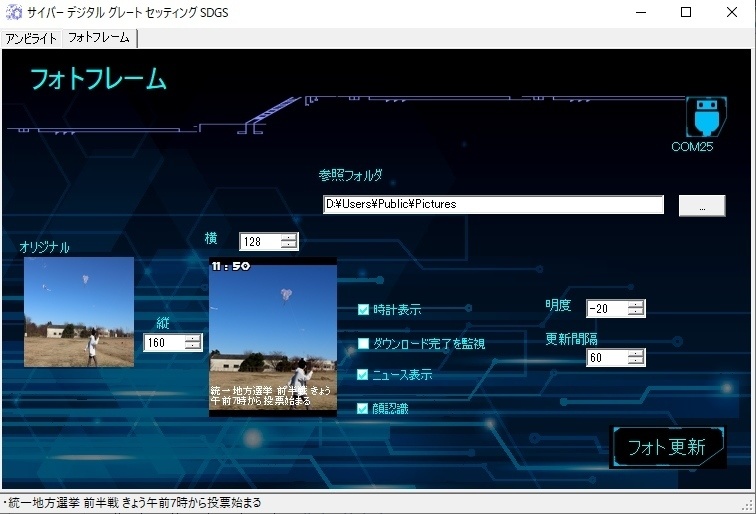Click the USB connector COM25 icon
Image resolution: width=756 pixels, height=514 pixels.
pyautogui.click(x=706, y=117)
